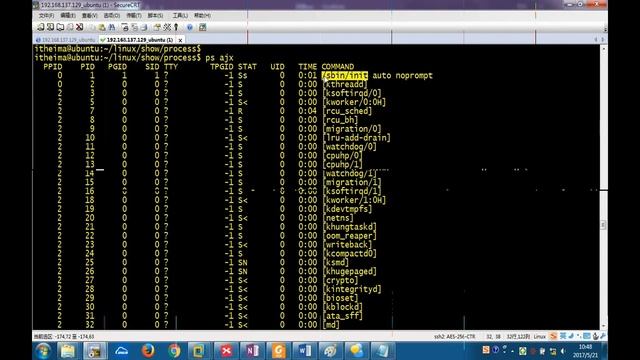
Task: Click the Connect toolbar icon
Action: click(x=40, y=27)
